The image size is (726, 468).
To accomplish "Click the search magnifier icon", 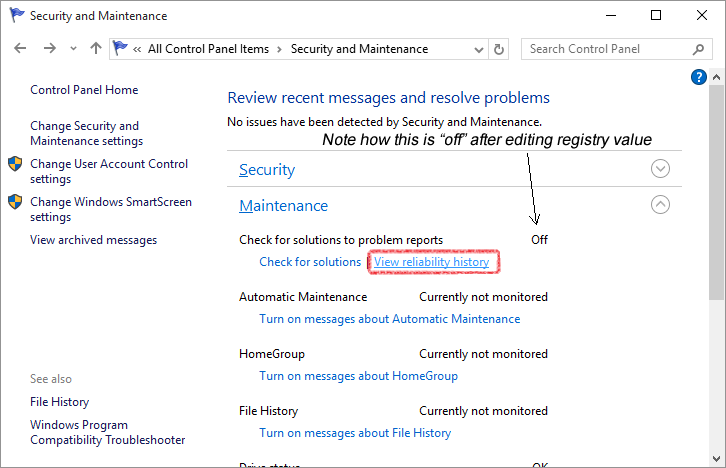I will 698,49.
